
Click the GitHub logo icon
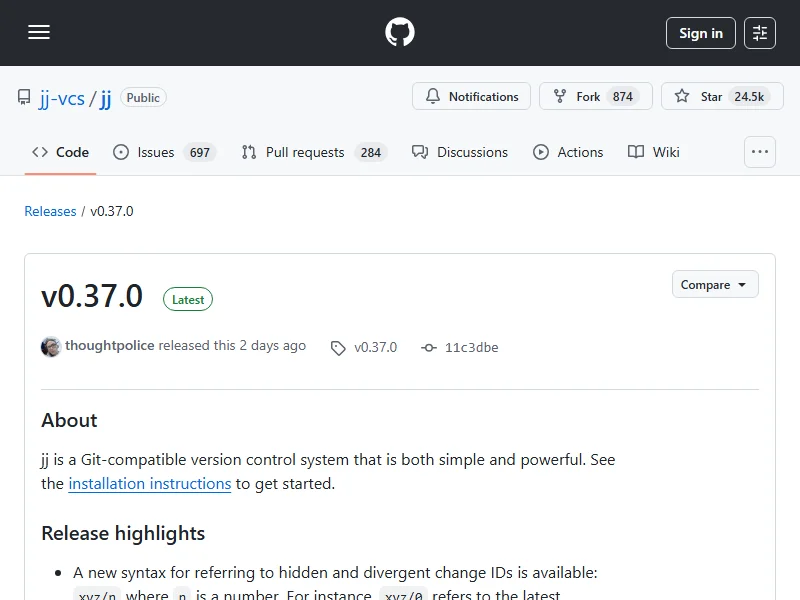pyautogui.click(x=400, y=33)
